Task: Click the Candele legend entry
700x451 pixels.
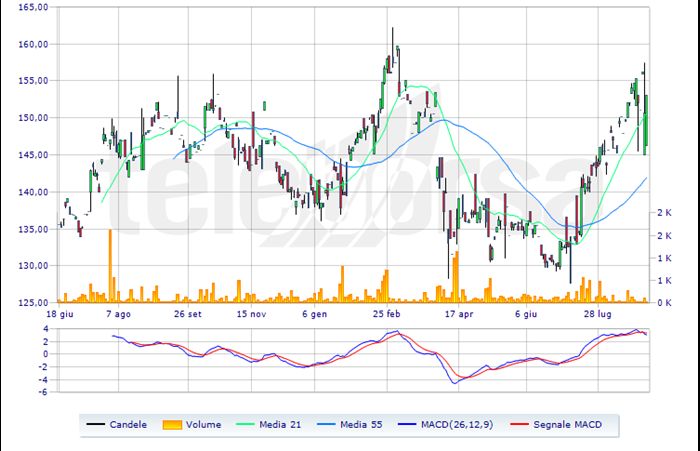Action: pos(117,424)
